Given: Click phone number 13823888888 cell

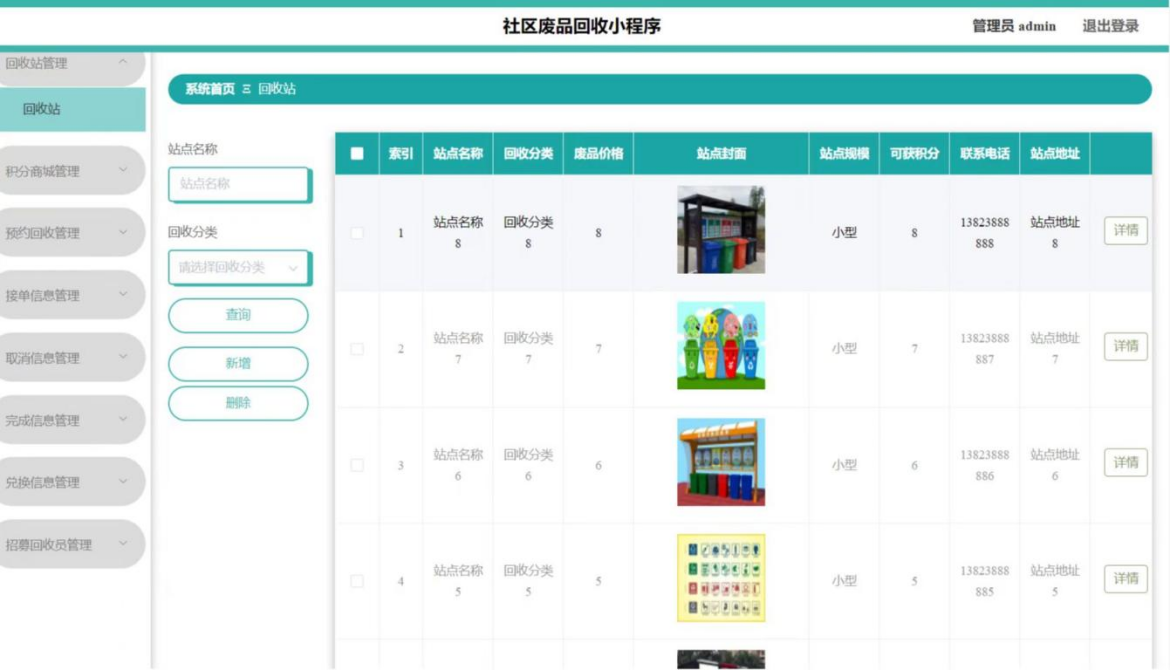Looking at the screenshot, I should (984, 233).
